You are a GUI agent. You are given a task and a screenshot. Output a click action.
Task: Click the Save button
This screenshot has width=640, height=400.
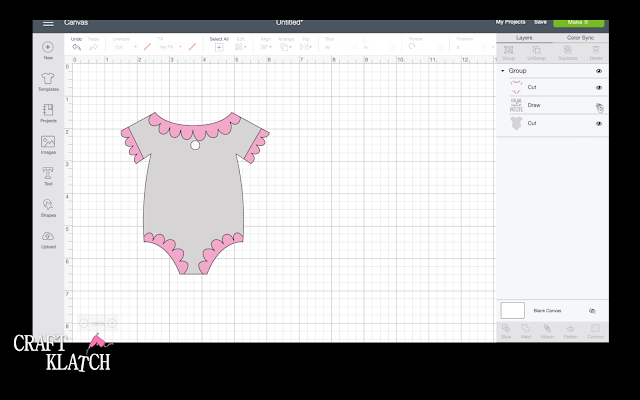[540, 22]
